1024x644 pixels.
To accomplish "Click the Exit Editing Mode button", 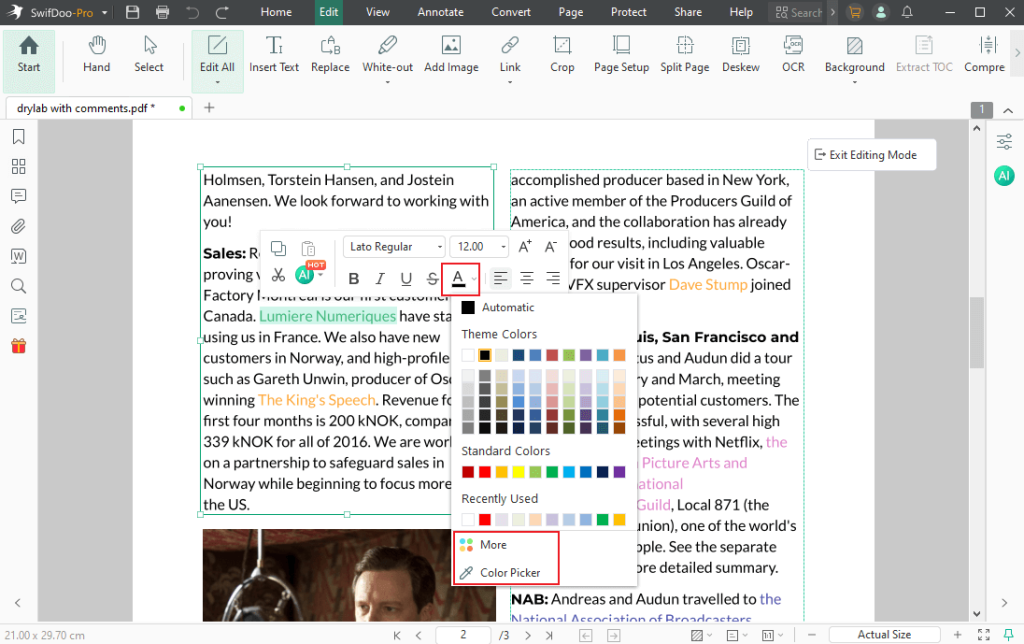I will click(871, 154).
